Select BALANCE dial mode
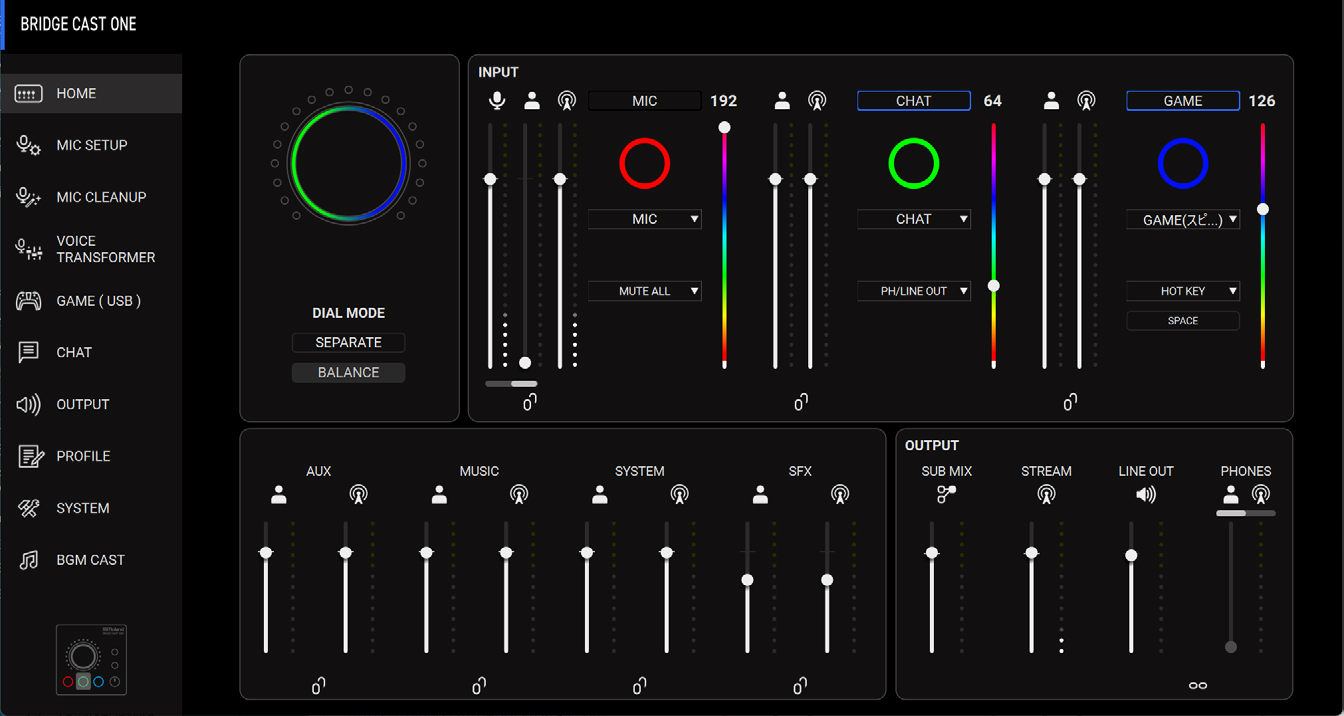The height and width of the screenshot is (716, 1344). pyautogui.click(x=348, y=372)
